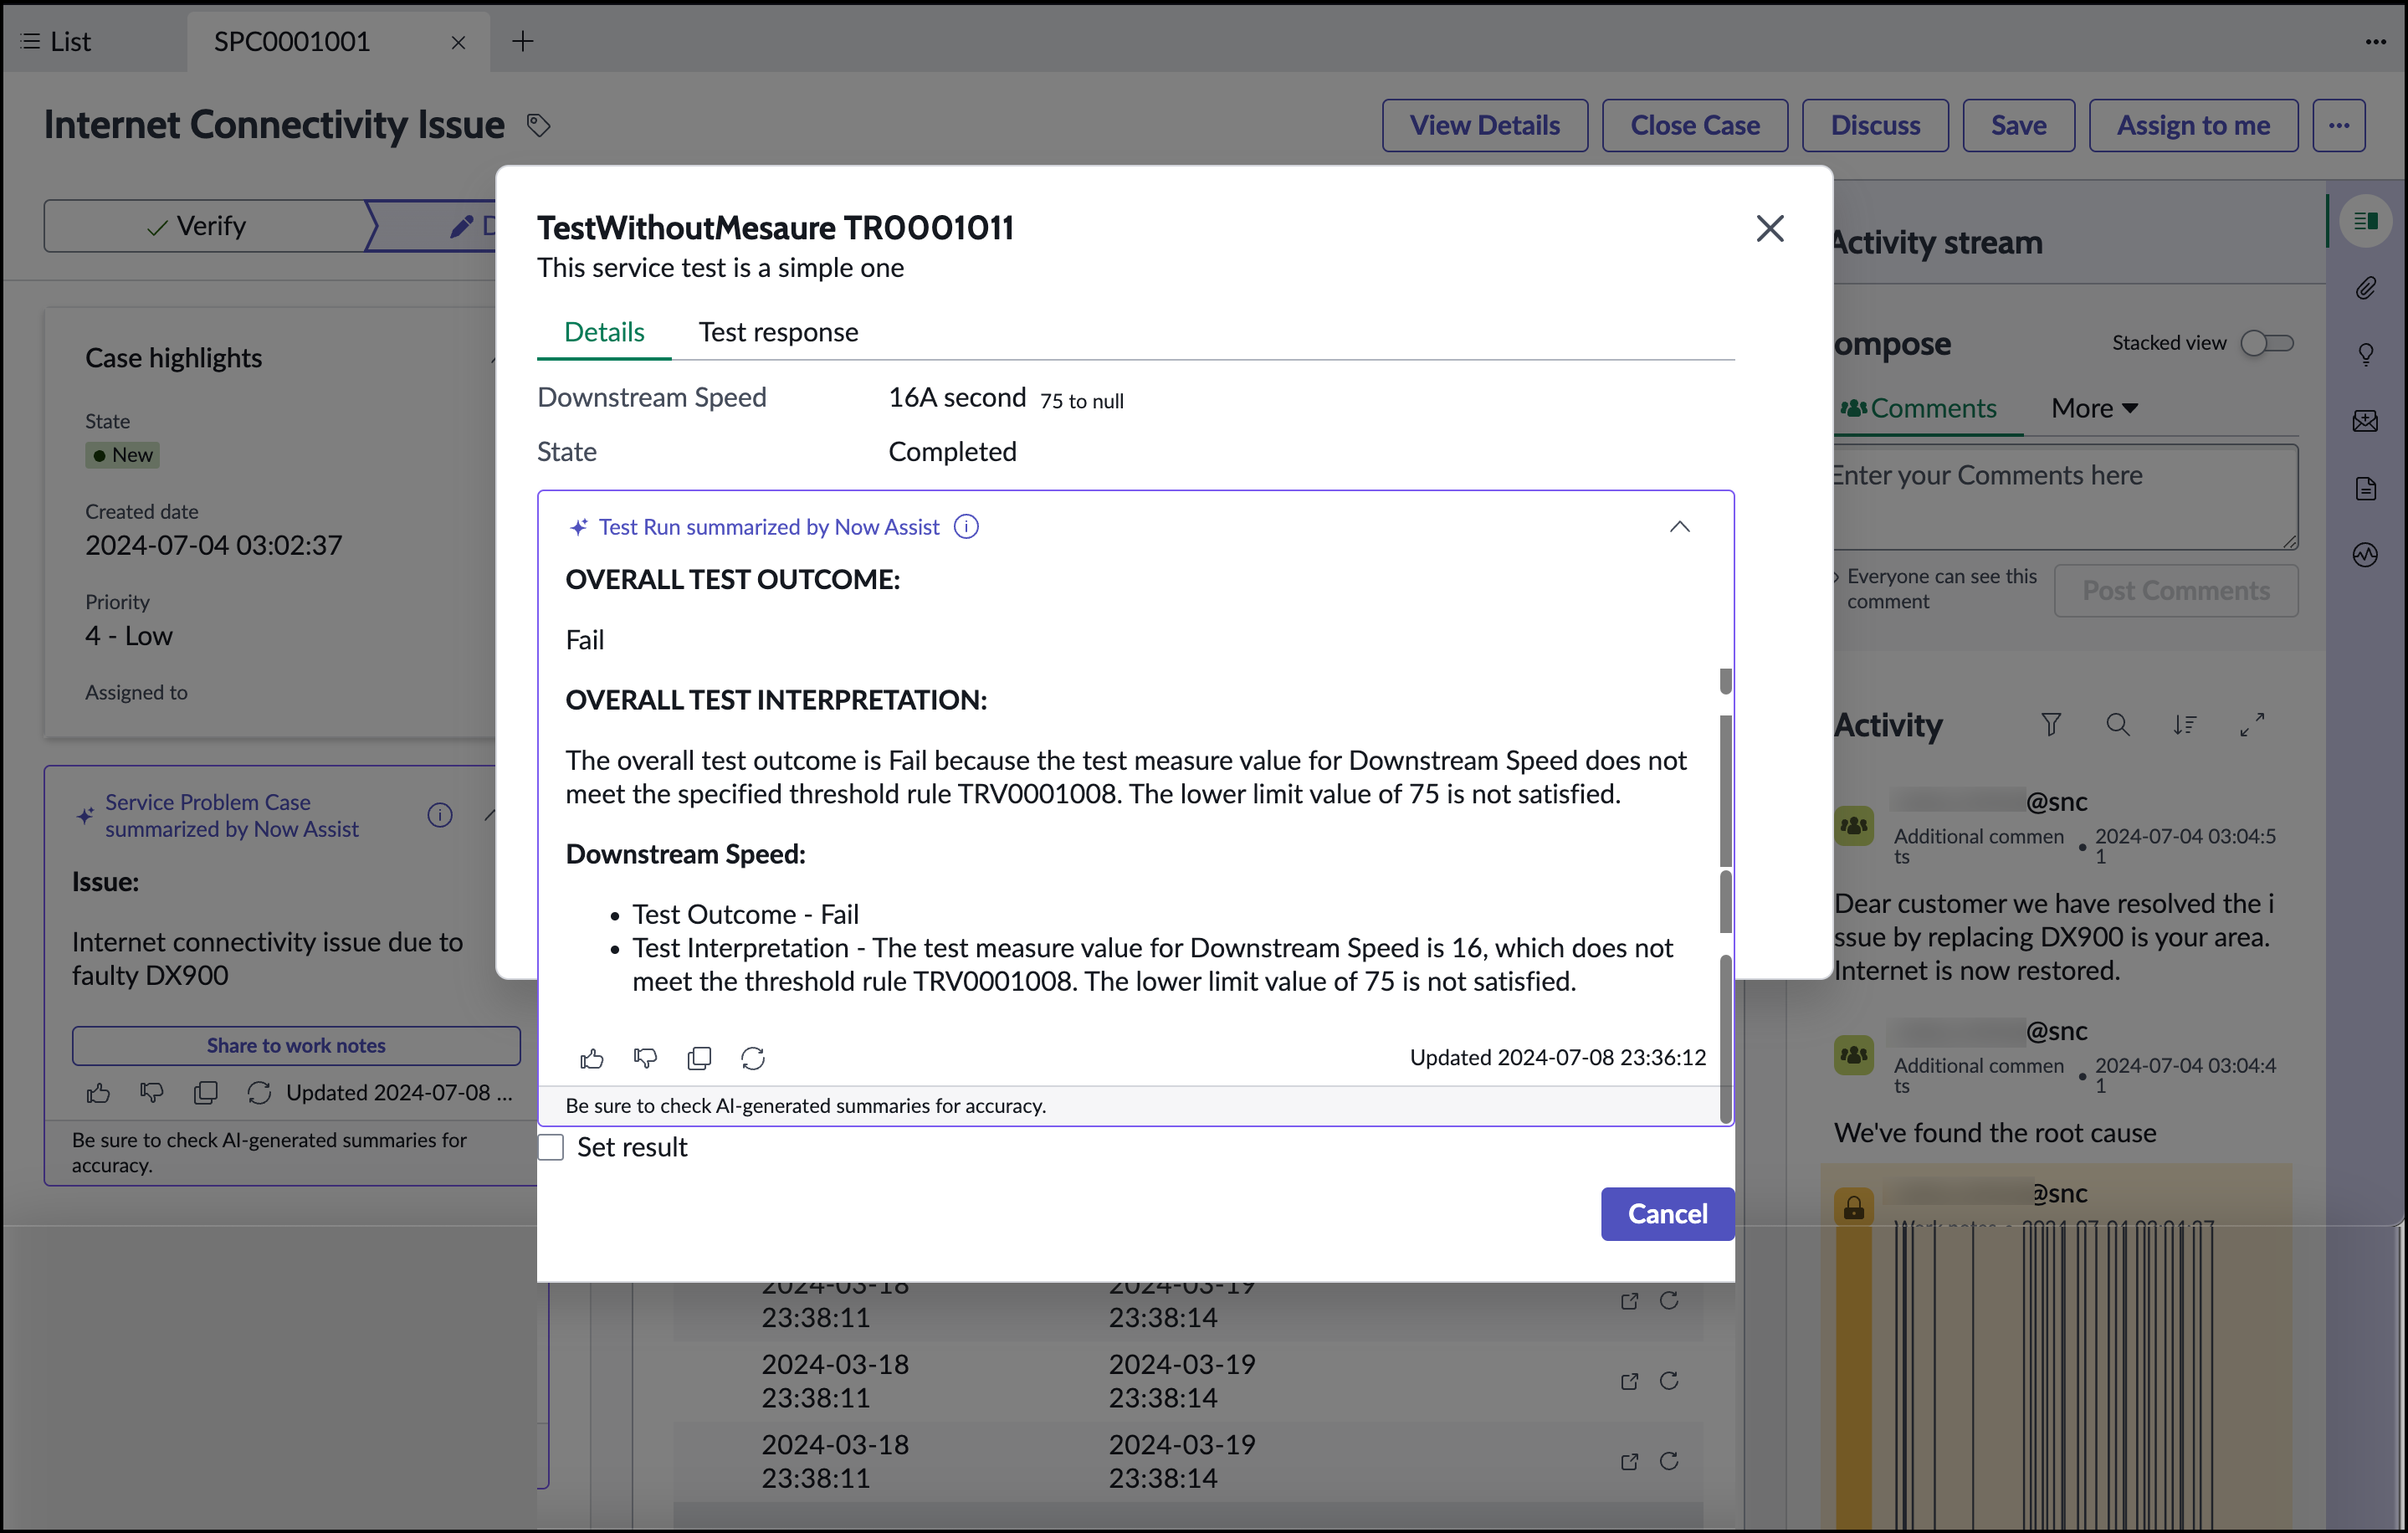This screenshot has width=2408, height=1533.
Task: Open the Discuss button
Action: (1875, 125)
